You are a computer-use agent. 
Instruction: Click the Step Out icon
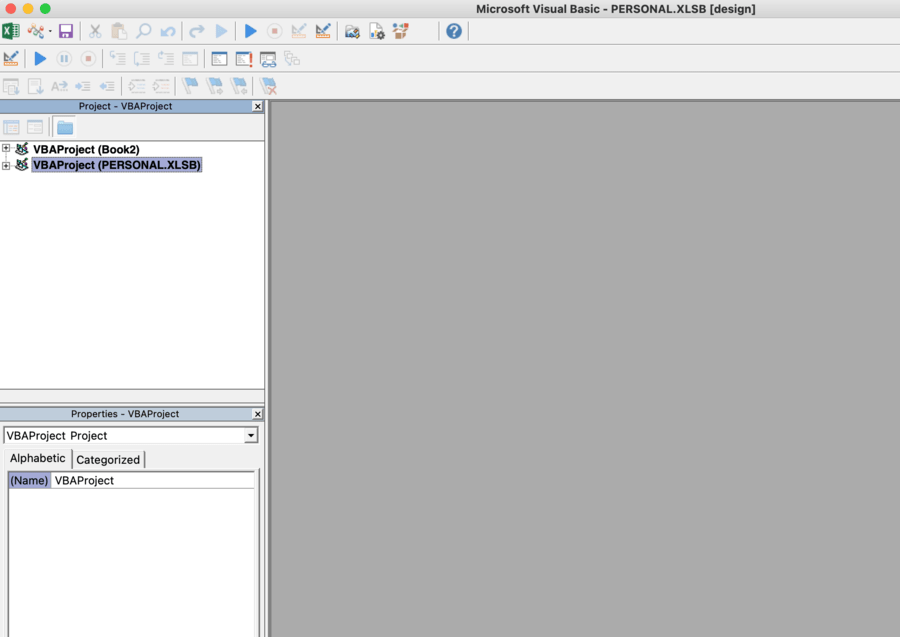click(166, 59)
